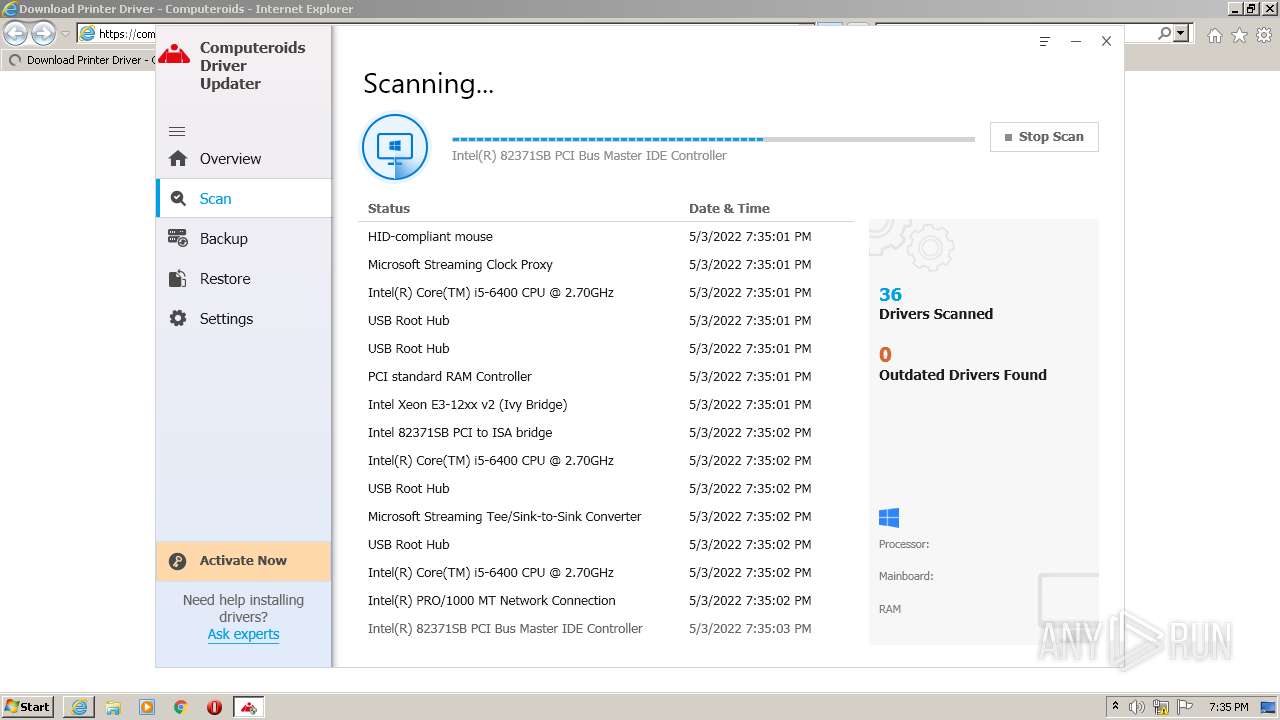Click the Stop Scan button
Viewport: 1280px width, 720px height.
click(x=1044, y=137)
